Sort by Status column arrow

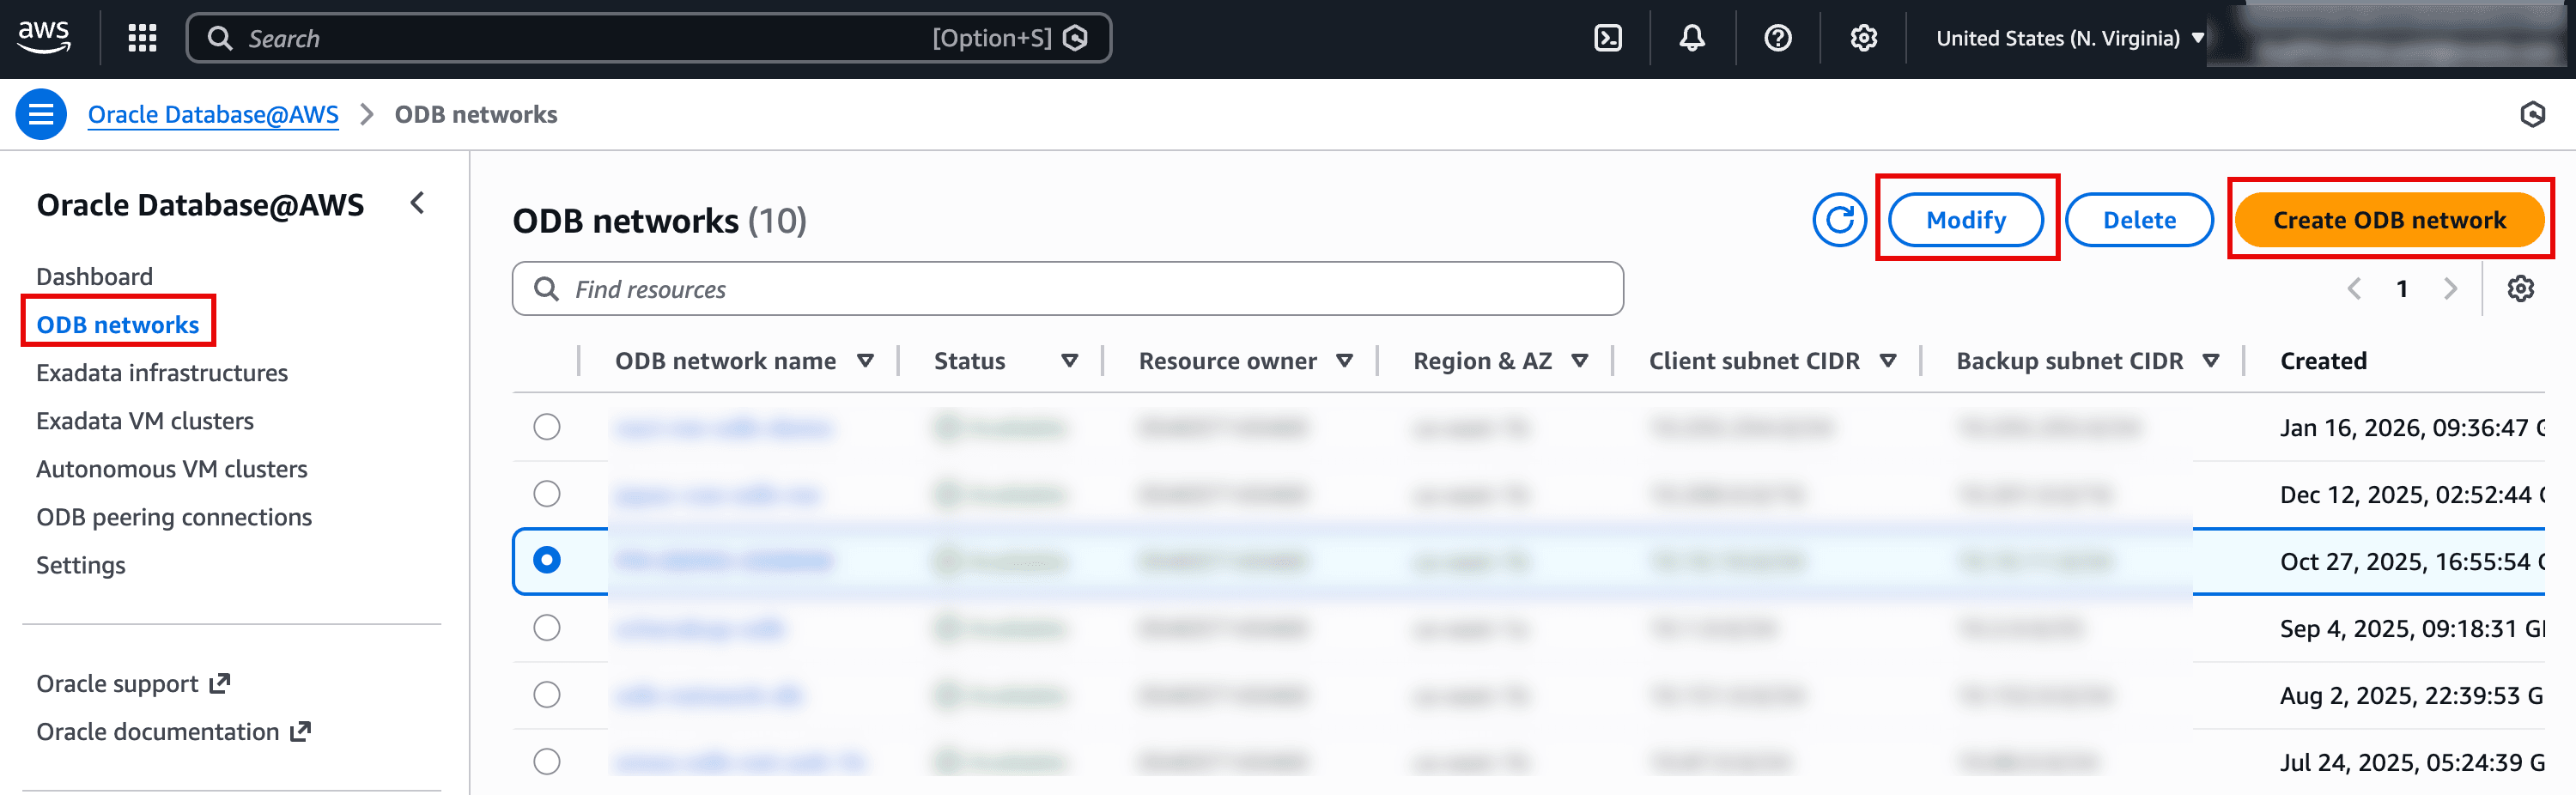[1070, 361]
